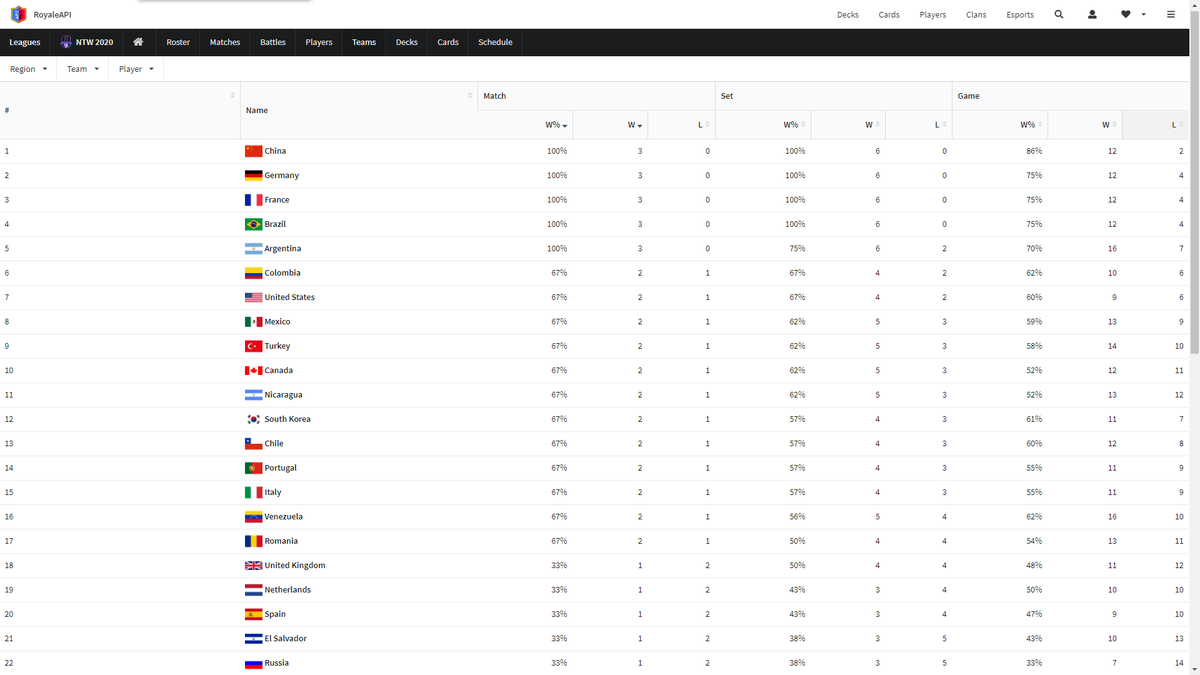Image resolution: width=1200 pixels, height=675 pixels.
Task: Open the hamburger menu icon
Action: click(1171, 15)
